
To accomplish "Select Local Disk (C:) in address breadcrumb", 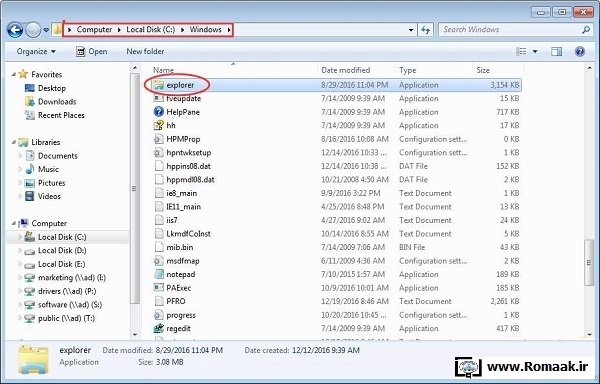I will point(150,29).
